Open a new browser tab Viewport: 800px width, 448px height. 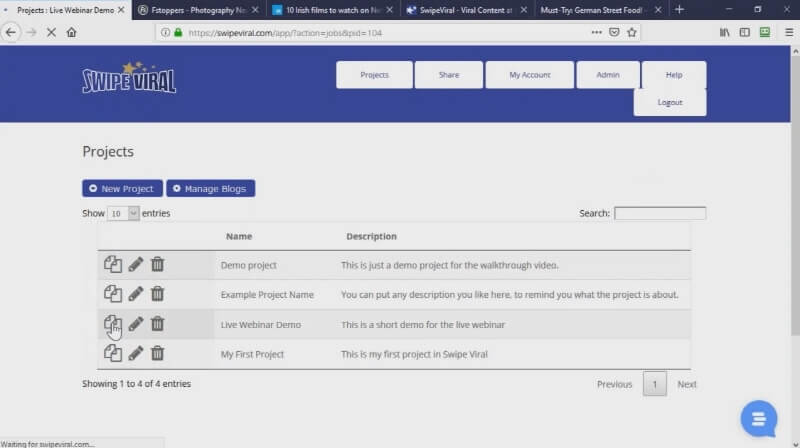[679, 10]
